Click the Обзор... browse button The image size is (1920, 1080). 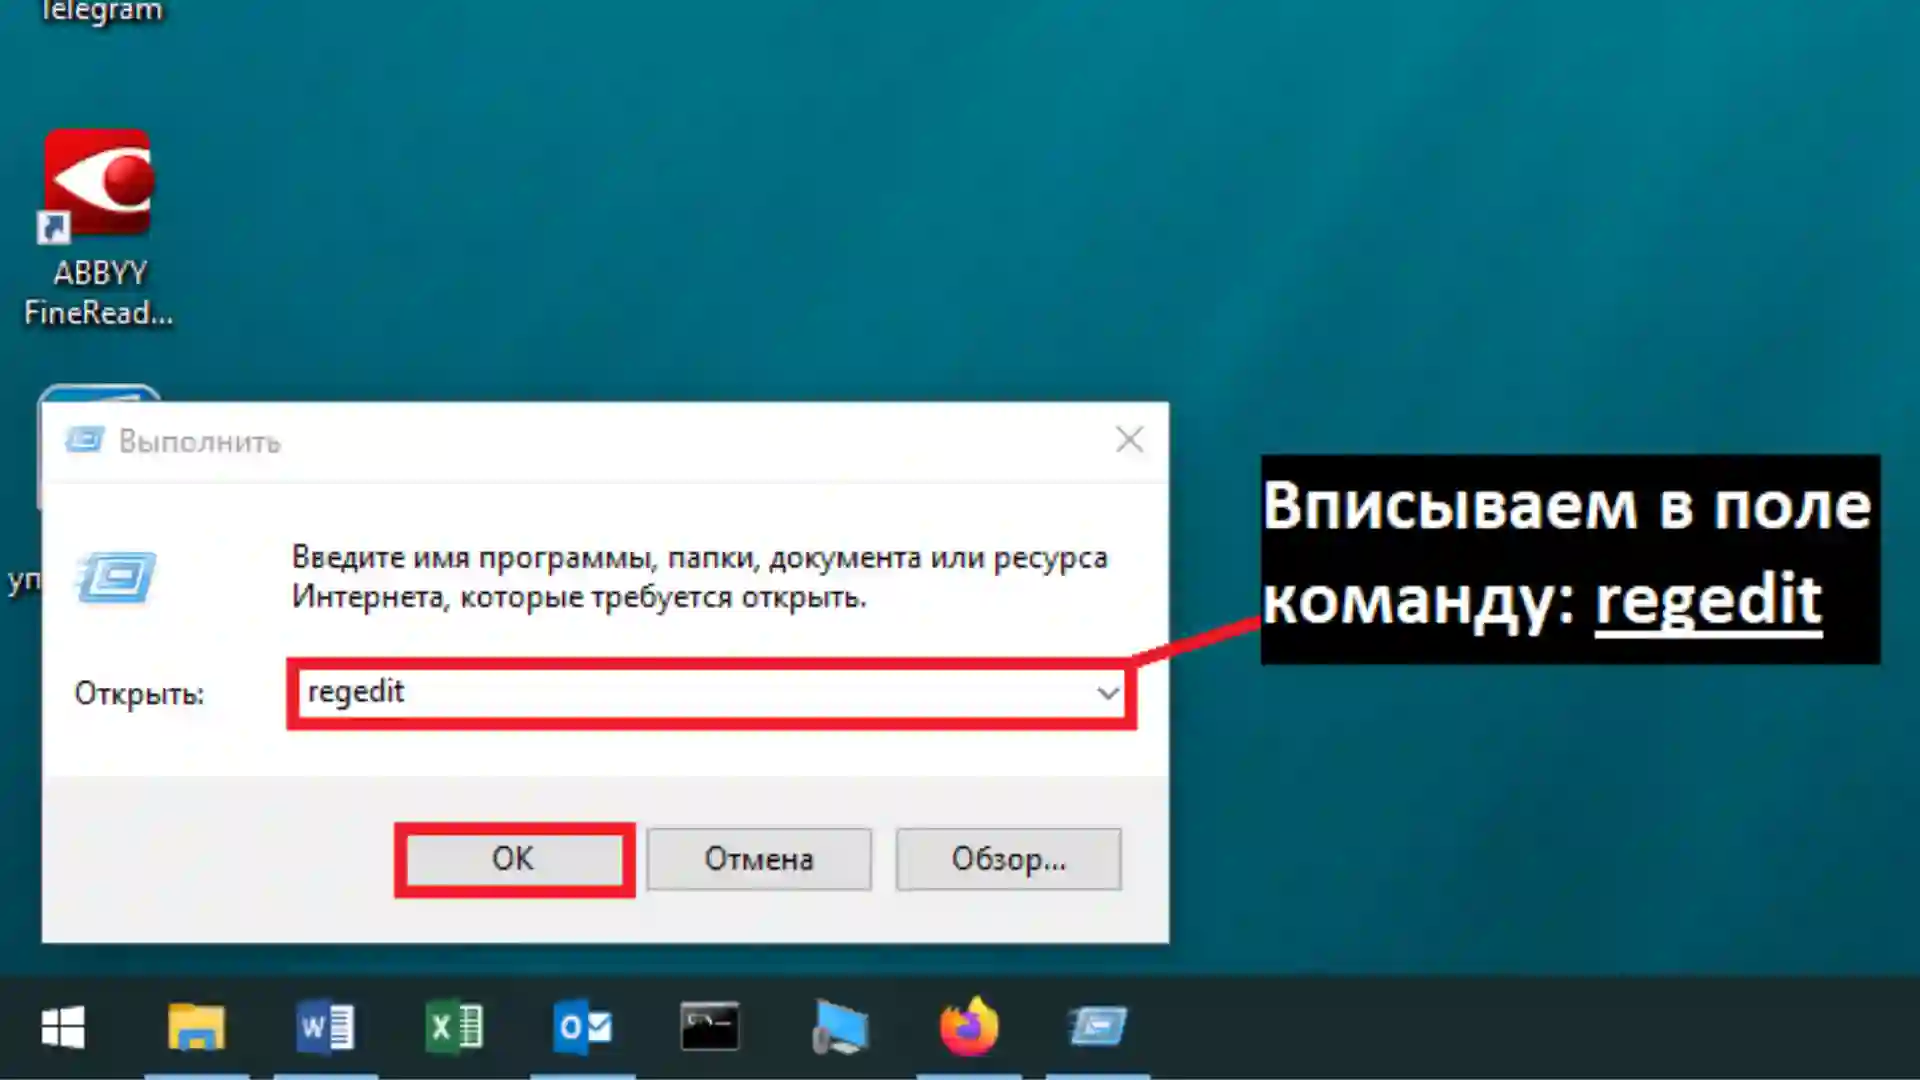click(x=1008, y=859)
